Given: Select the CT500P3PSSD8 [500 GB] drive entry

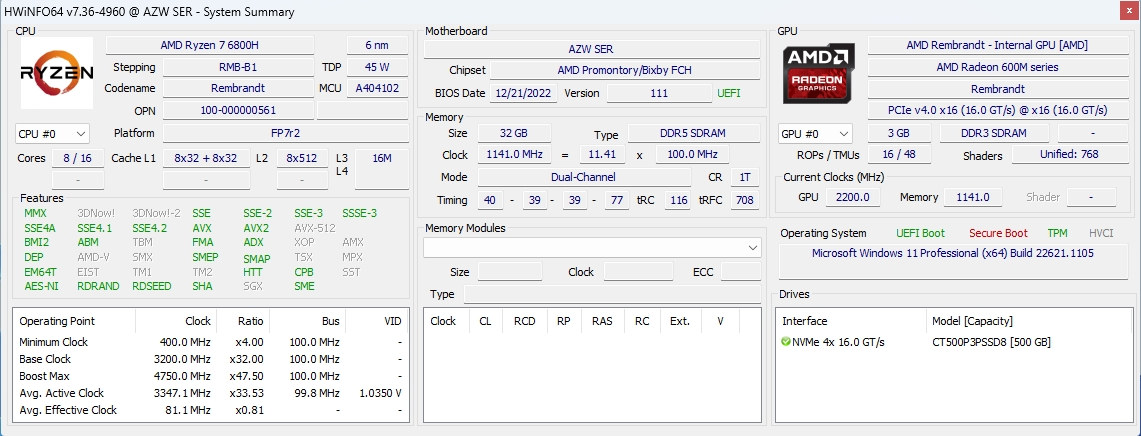Looking at the screenshot, I should point(991,342).
